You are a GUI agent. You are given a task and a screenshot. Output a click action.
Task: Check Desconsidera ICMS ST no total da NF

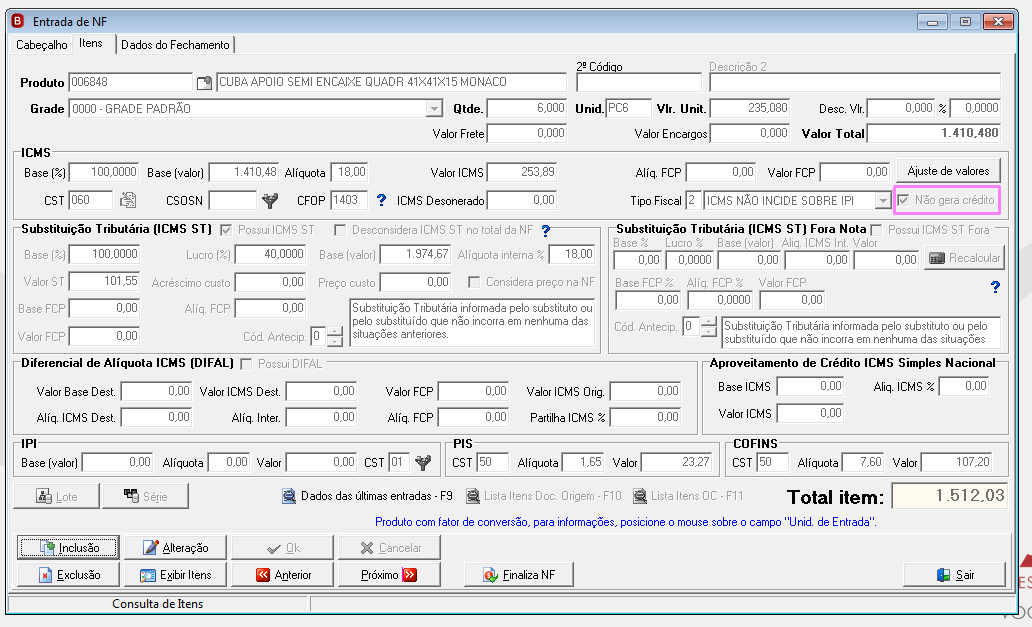click(340, 230)
